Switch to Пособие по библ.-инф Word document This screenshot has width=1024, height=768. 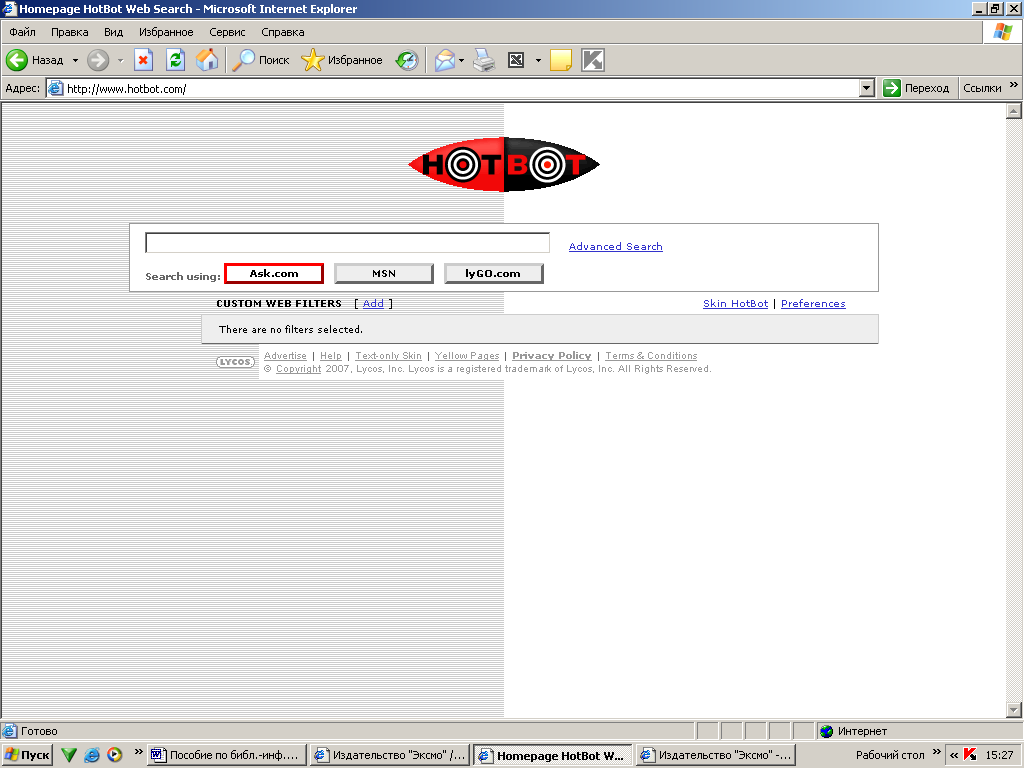click(227, 755)
